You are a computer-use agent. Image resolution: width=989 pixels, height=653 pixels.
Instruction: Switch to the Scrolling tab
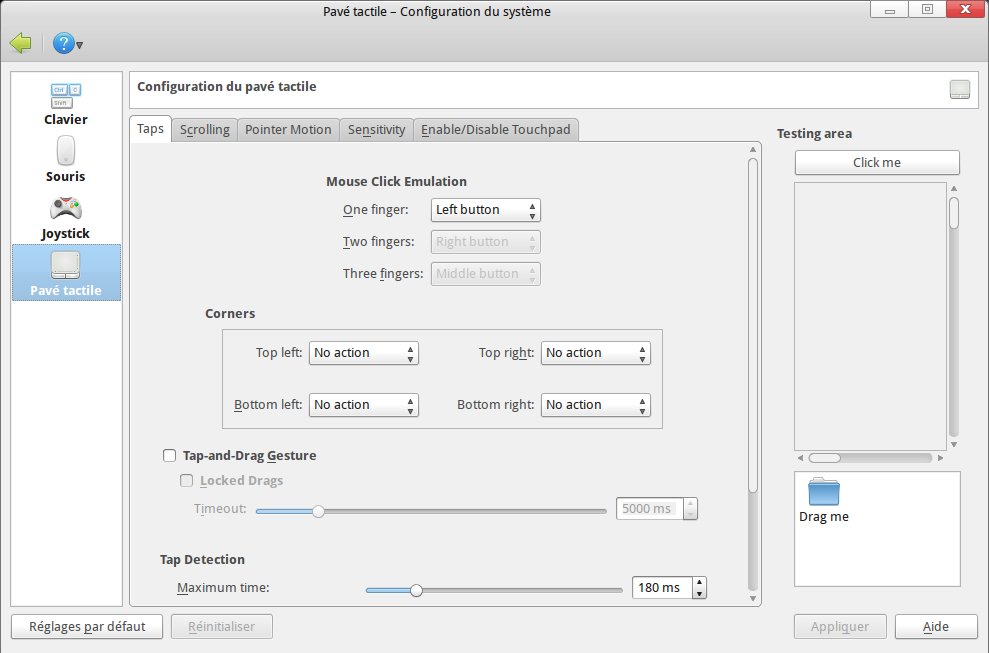[204, 130]
